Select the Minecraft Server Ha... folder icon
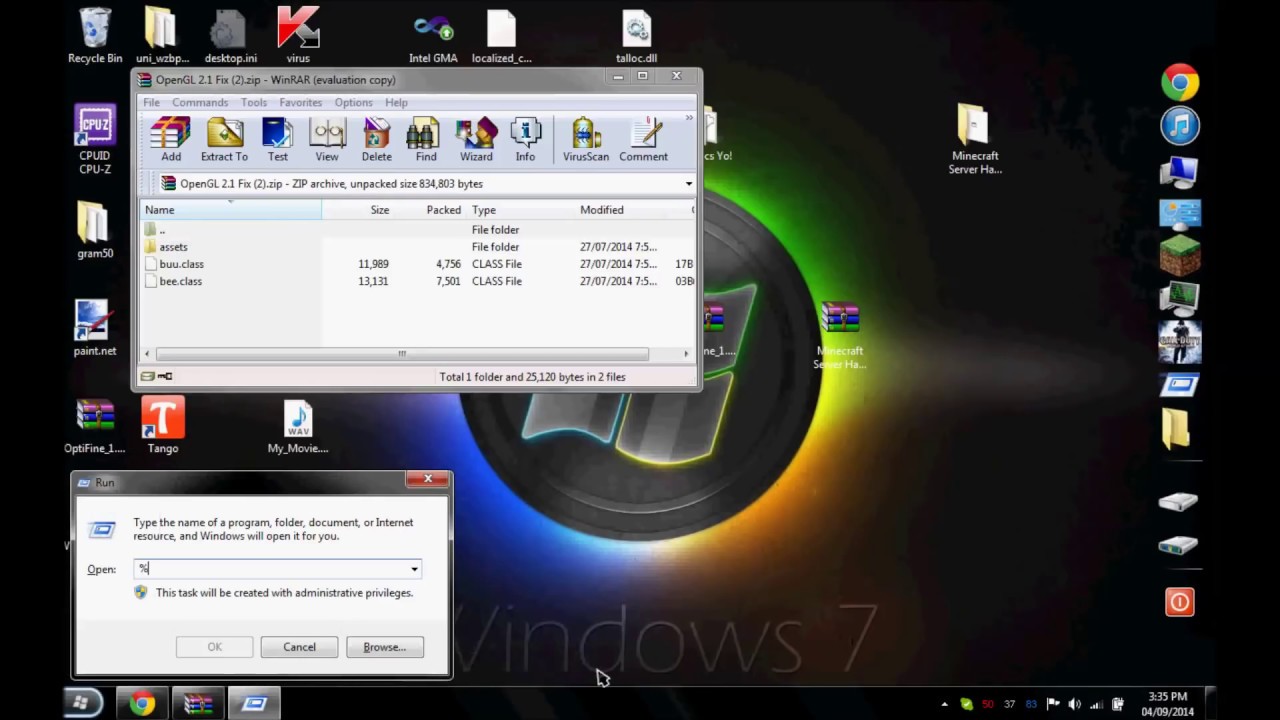The image size is (1280, 720). point(975,139)
